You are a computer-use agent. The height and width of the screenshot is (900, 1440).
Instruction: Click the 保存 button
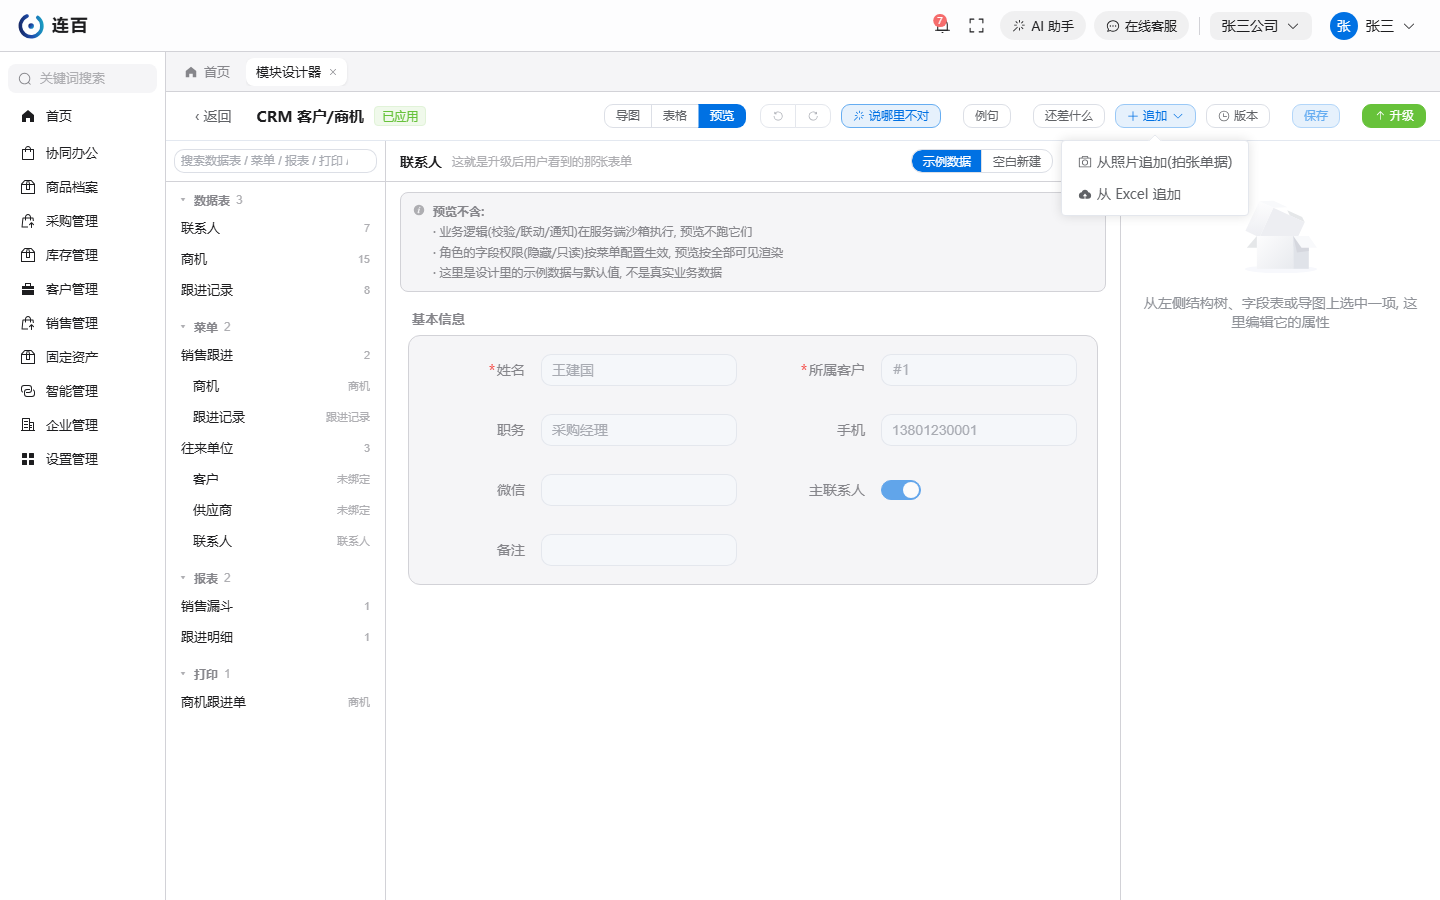(1316, 116)
